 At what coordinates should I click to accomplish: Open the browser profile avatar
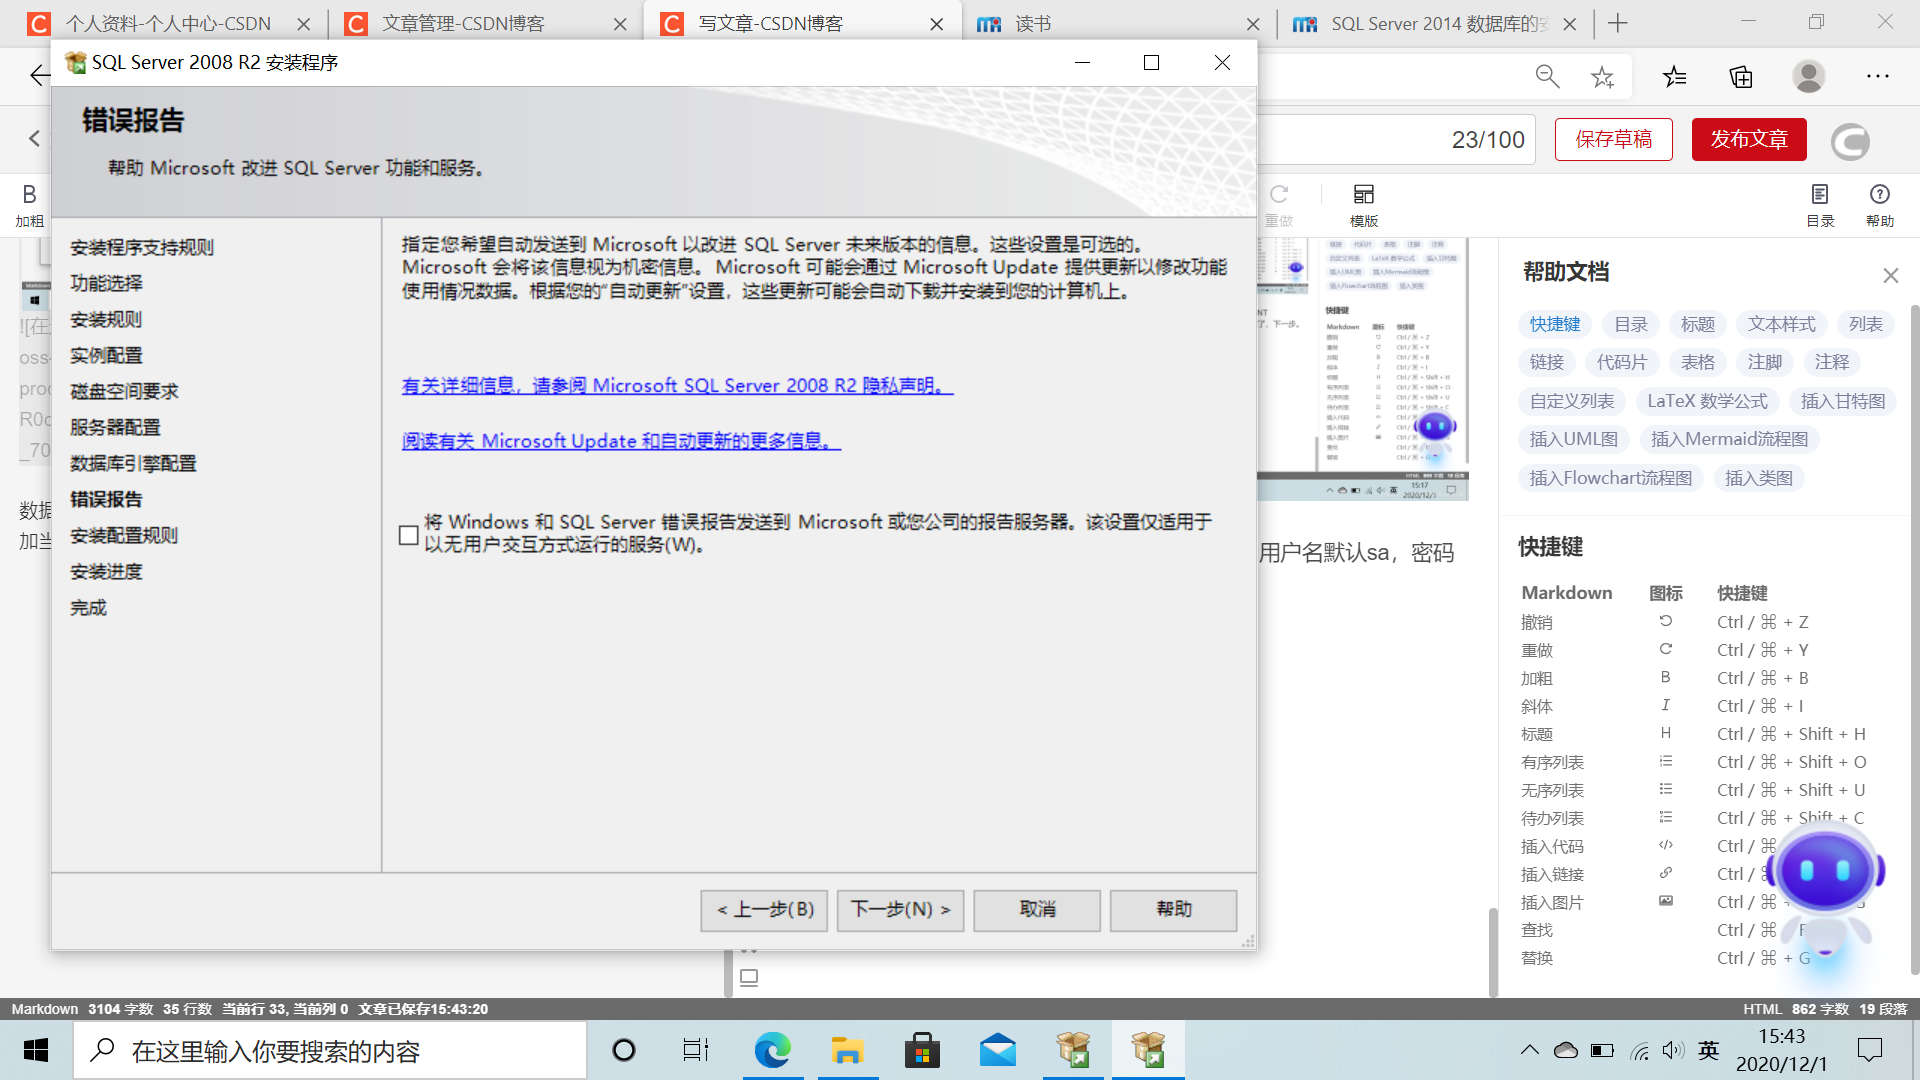(x=1808, y=77)
